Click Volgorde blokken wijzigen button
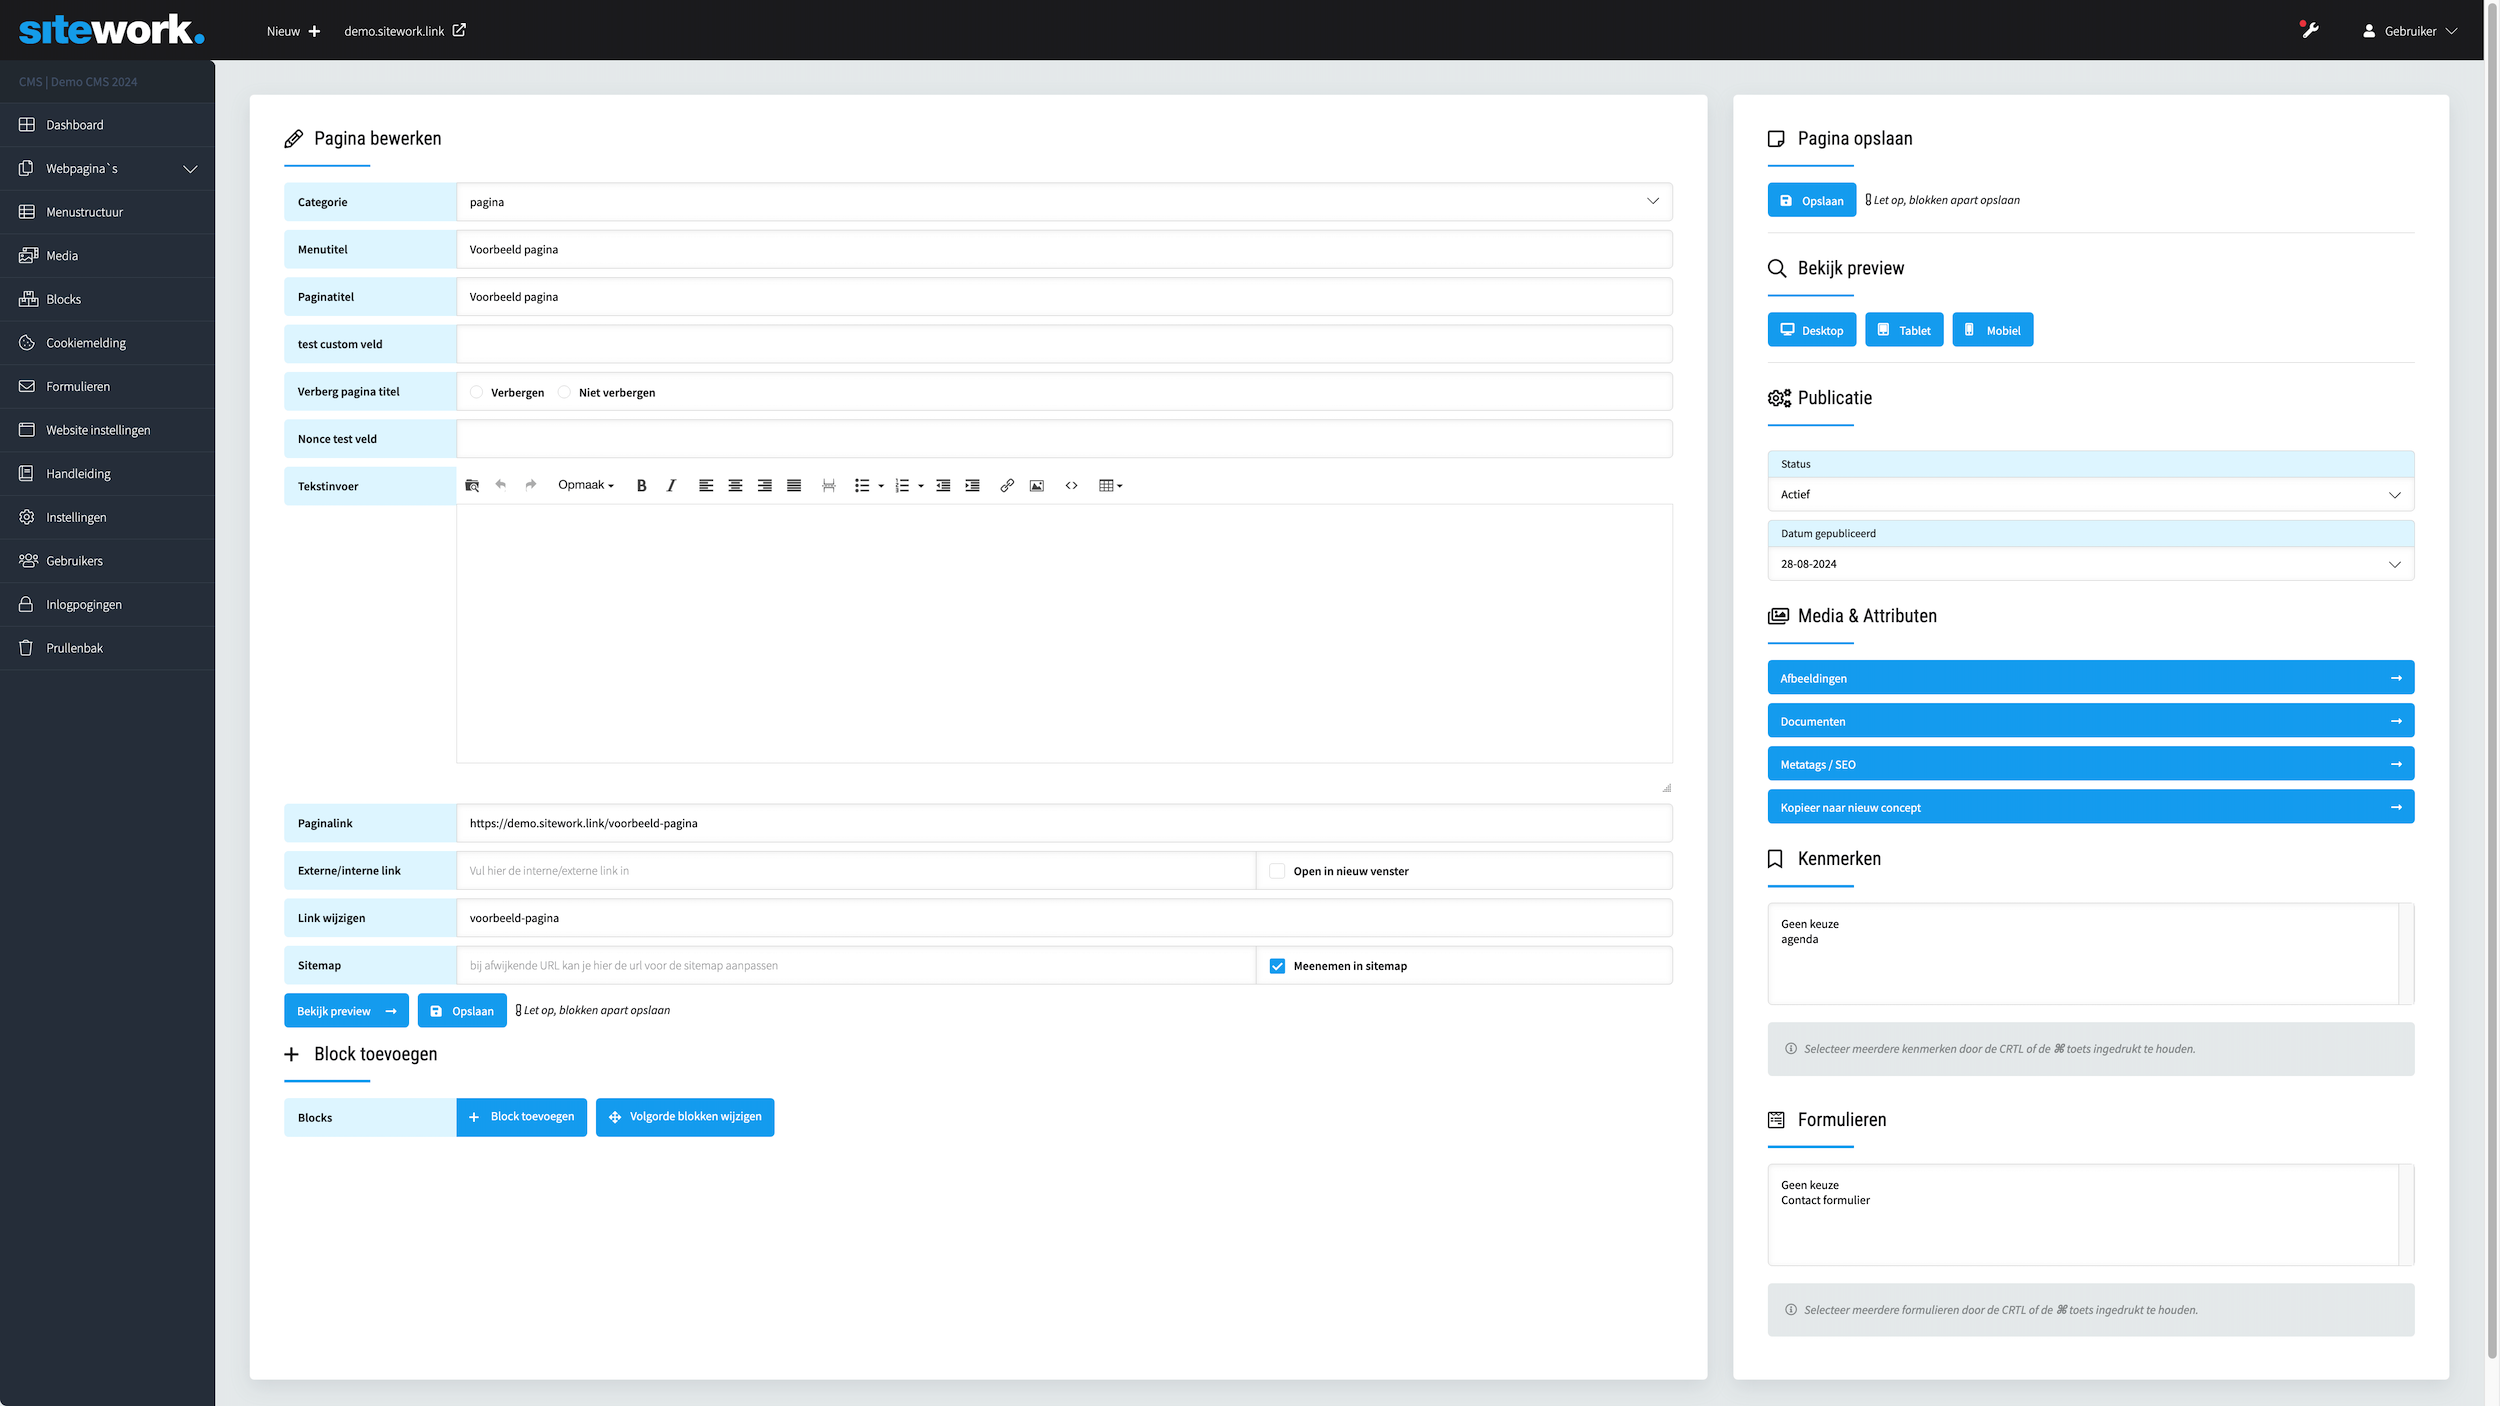Image resolution: width=2500 pixels, height=1406 pixels. 685,1117
